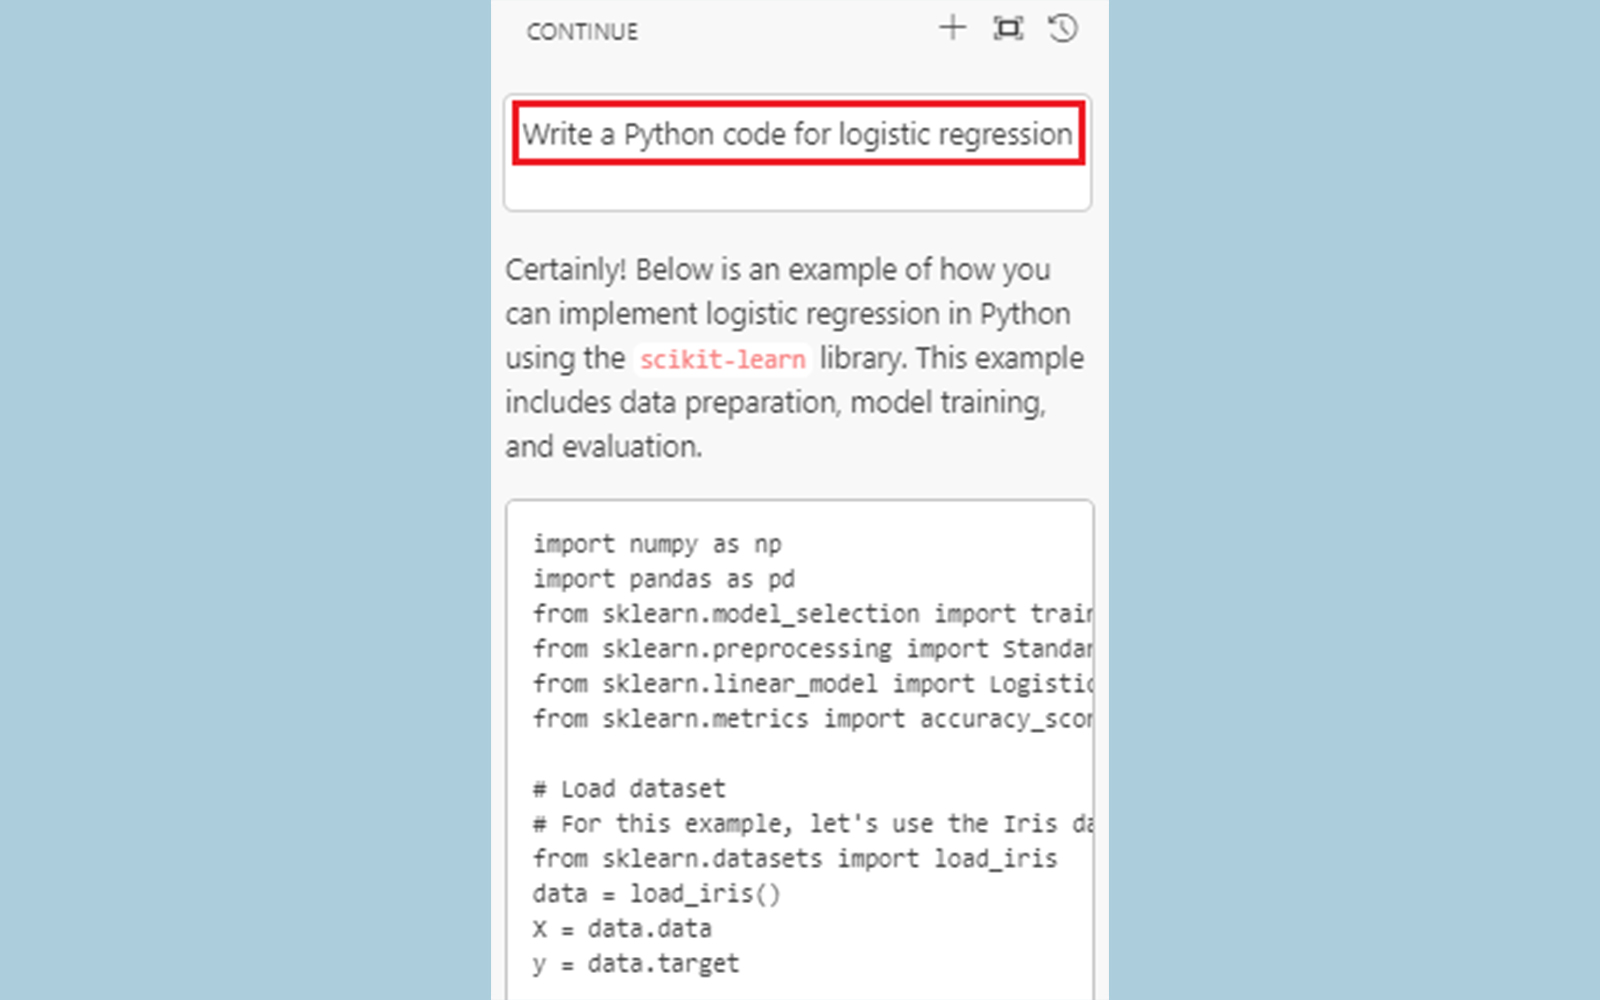Click the CONTINUE panel title
1600x1000 pixels.
point(582,32)
